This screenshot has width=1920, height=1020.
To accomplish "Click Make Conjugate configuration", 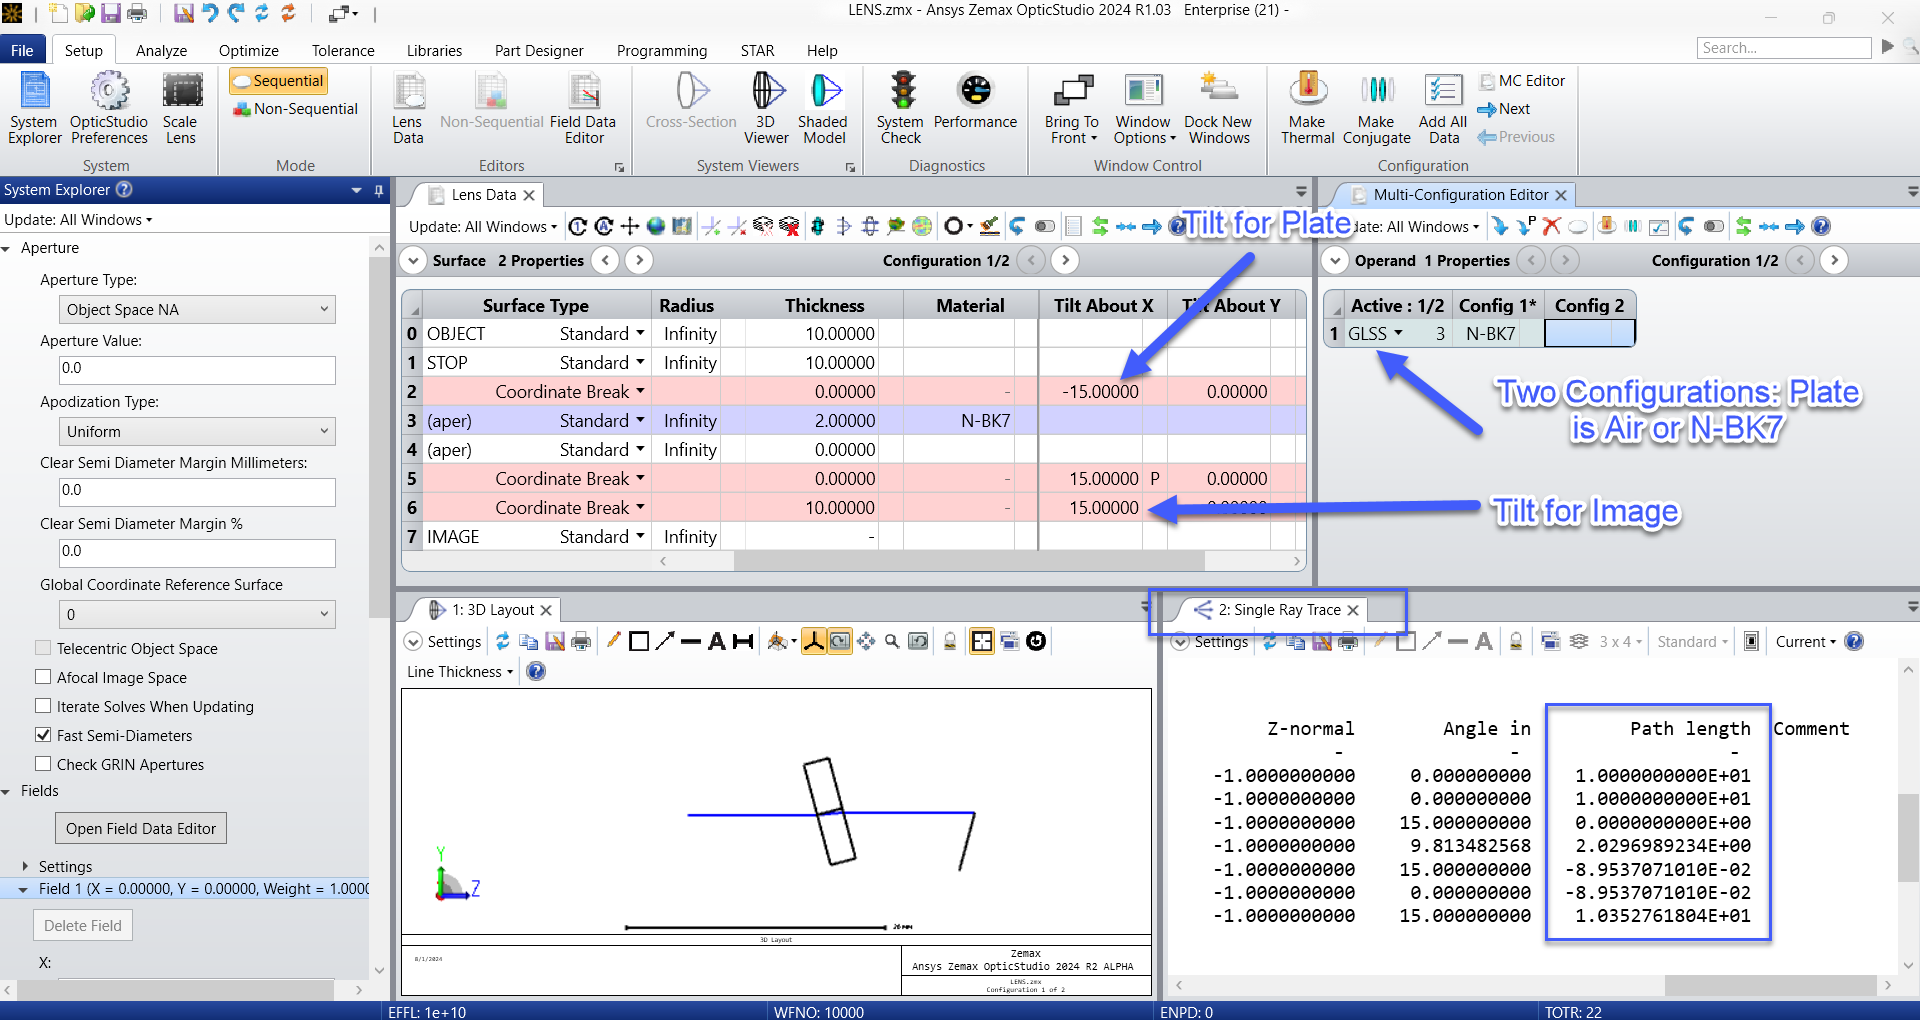I will pyautogui.click(x=1377, y=108).
